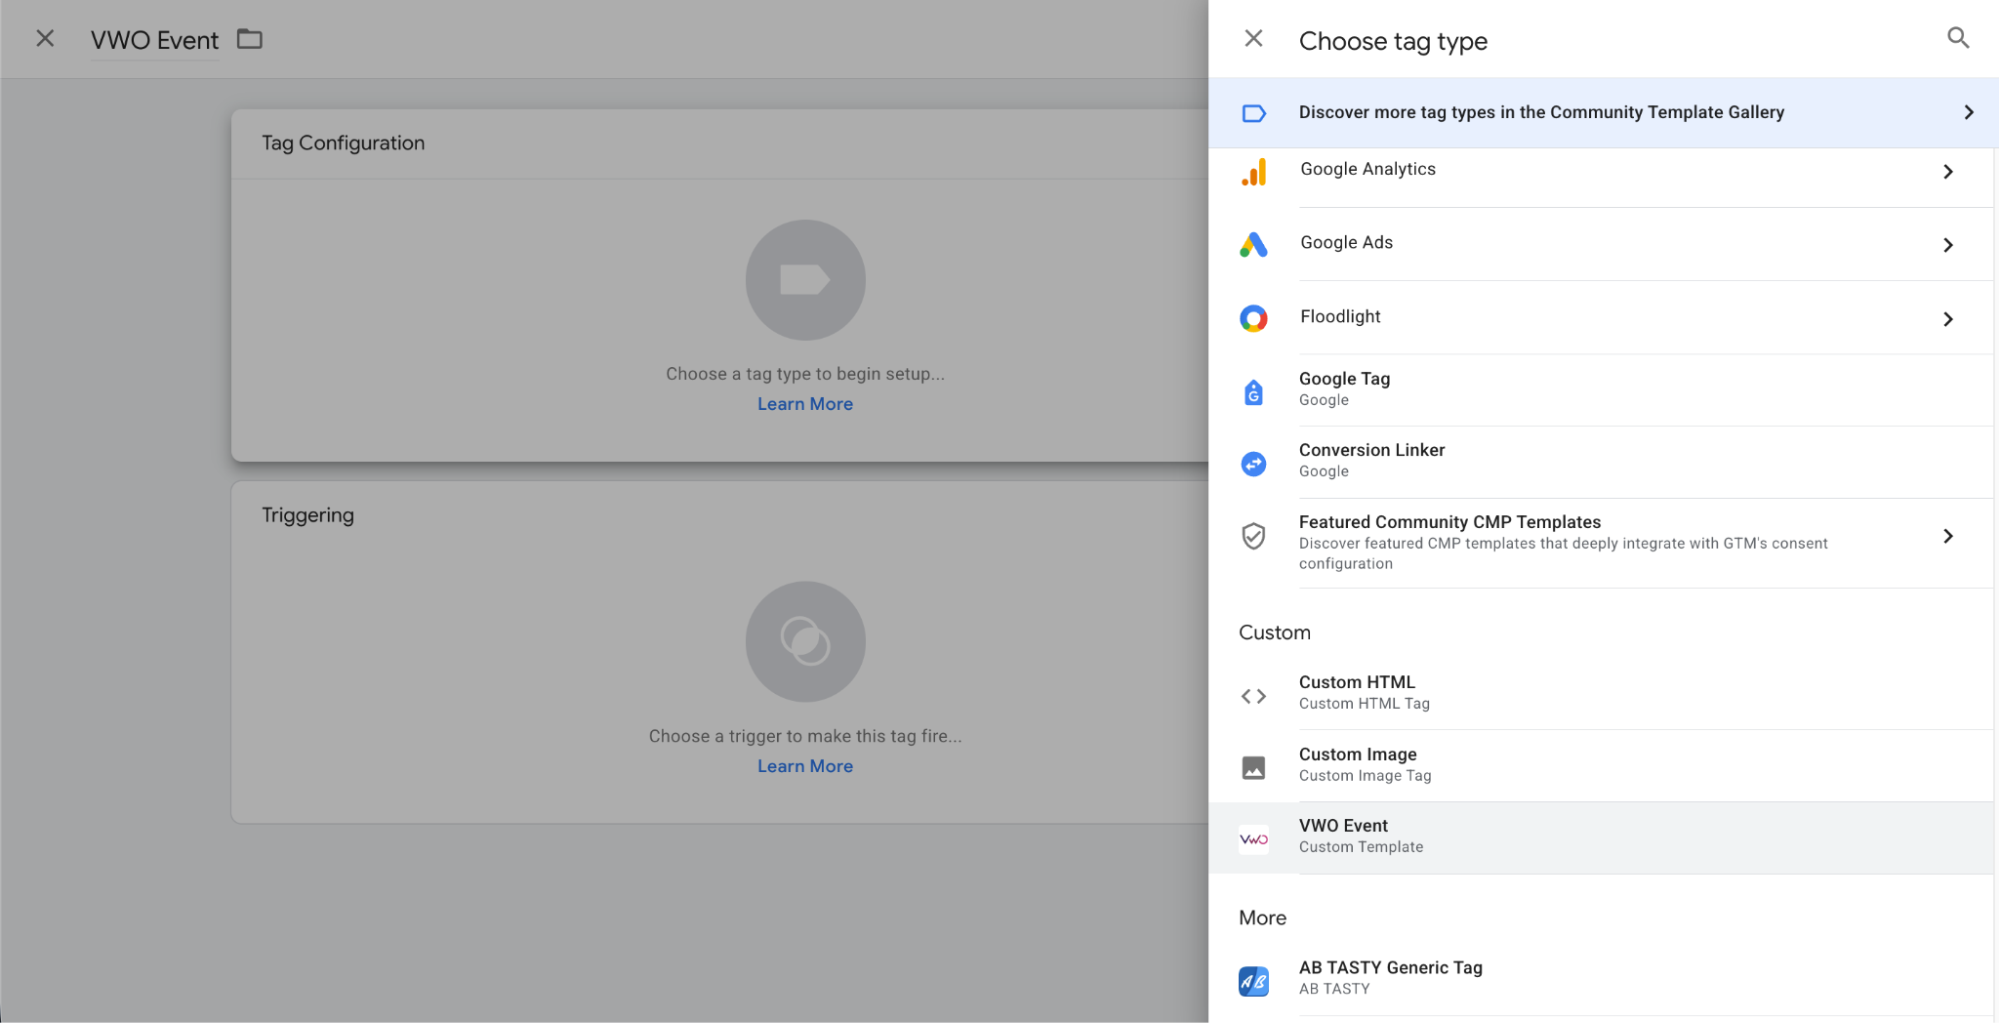
Task: Open Learn More under Choose a trigger
Action: 805,766
